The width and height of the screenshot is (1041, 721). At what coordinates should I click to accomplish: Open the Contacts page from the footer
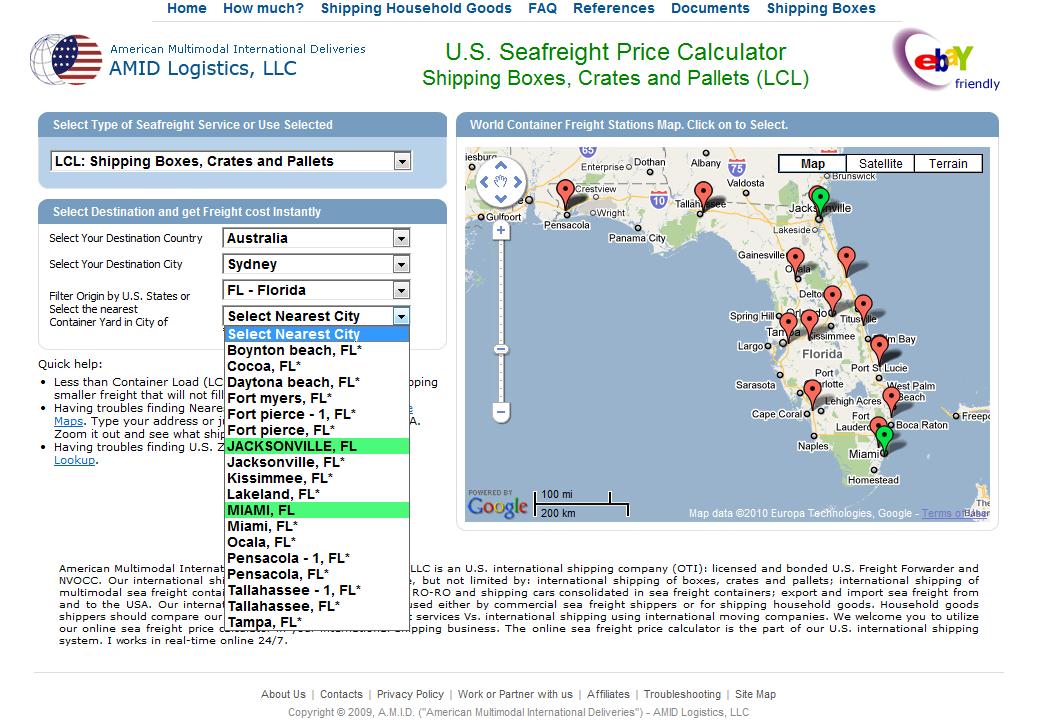click(x=341, y=694)
